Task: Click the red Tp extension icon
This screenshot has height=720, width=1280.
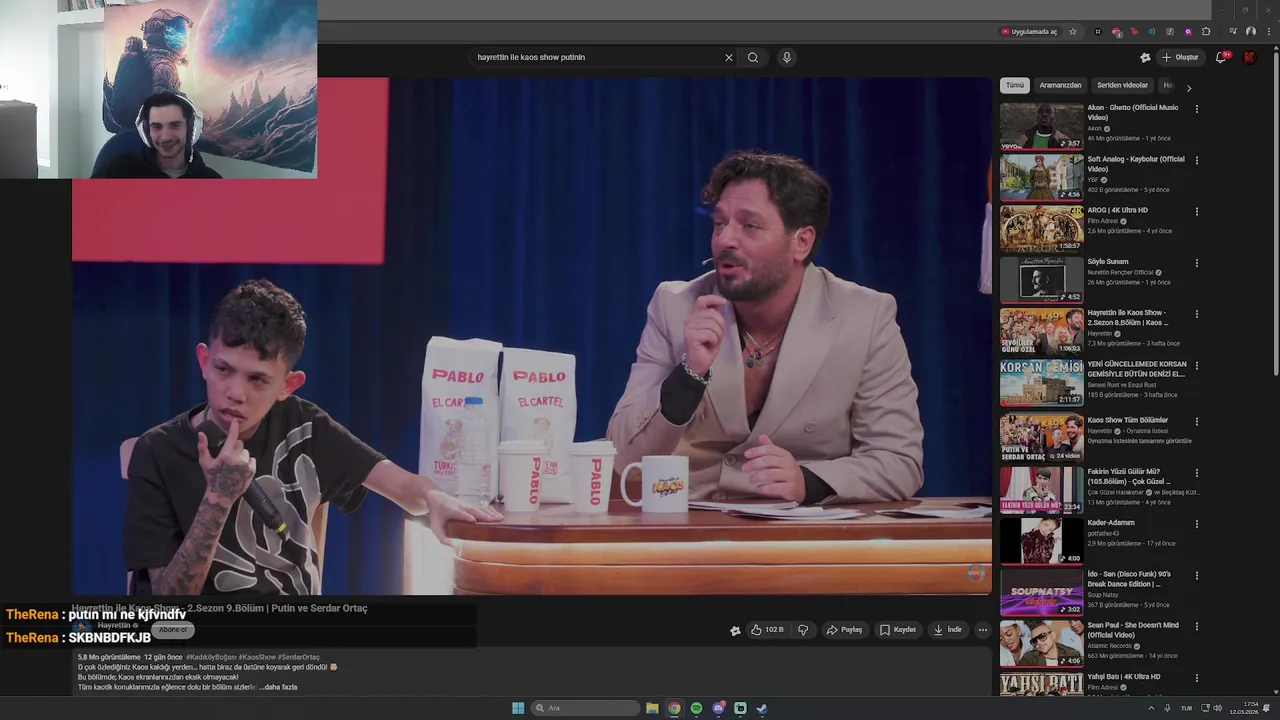Action: click(1133, 31)
